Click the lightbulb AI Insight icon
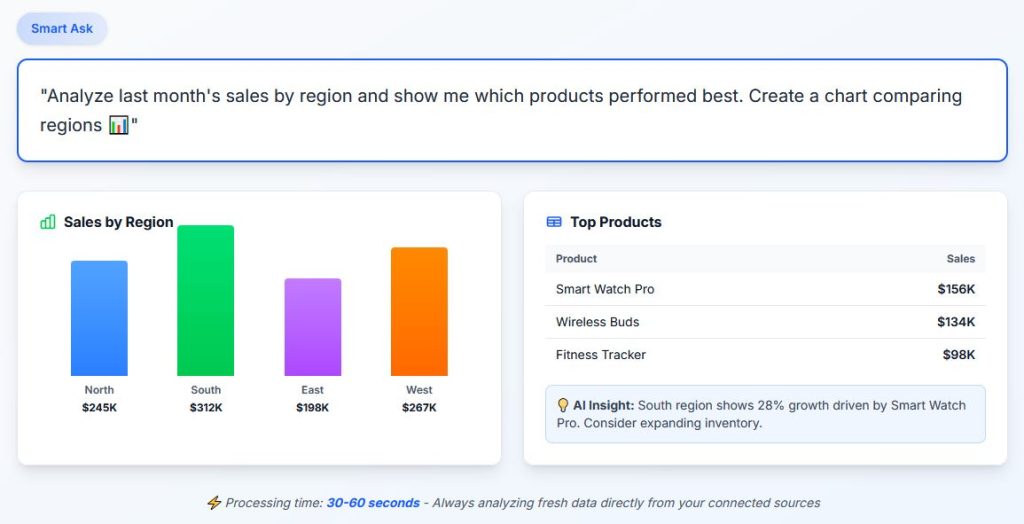Image resolution: width=1024 pixels, height=524 pixels. 563,405
